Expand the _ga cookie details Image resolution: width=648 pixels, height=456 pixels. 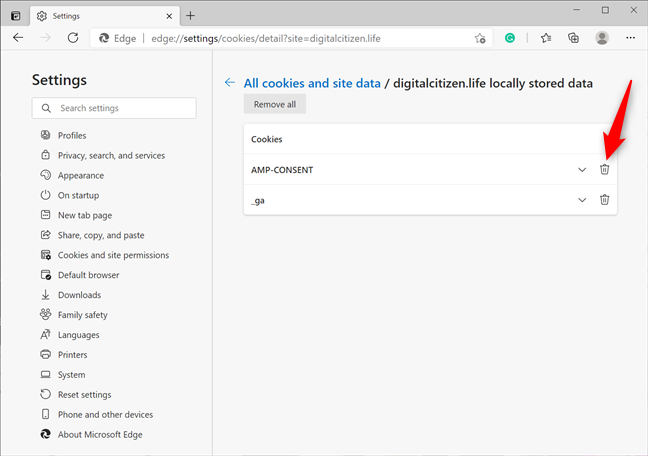tap(582, 200)
